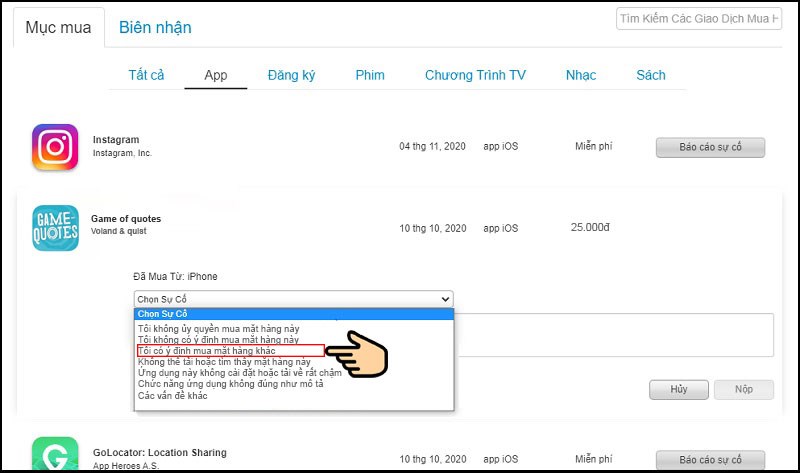Screen dimensions: 800x473
Task: Choose 'Không thể tải hoặc tìm thấy mặt hàng này'
Action: point(224,362)
